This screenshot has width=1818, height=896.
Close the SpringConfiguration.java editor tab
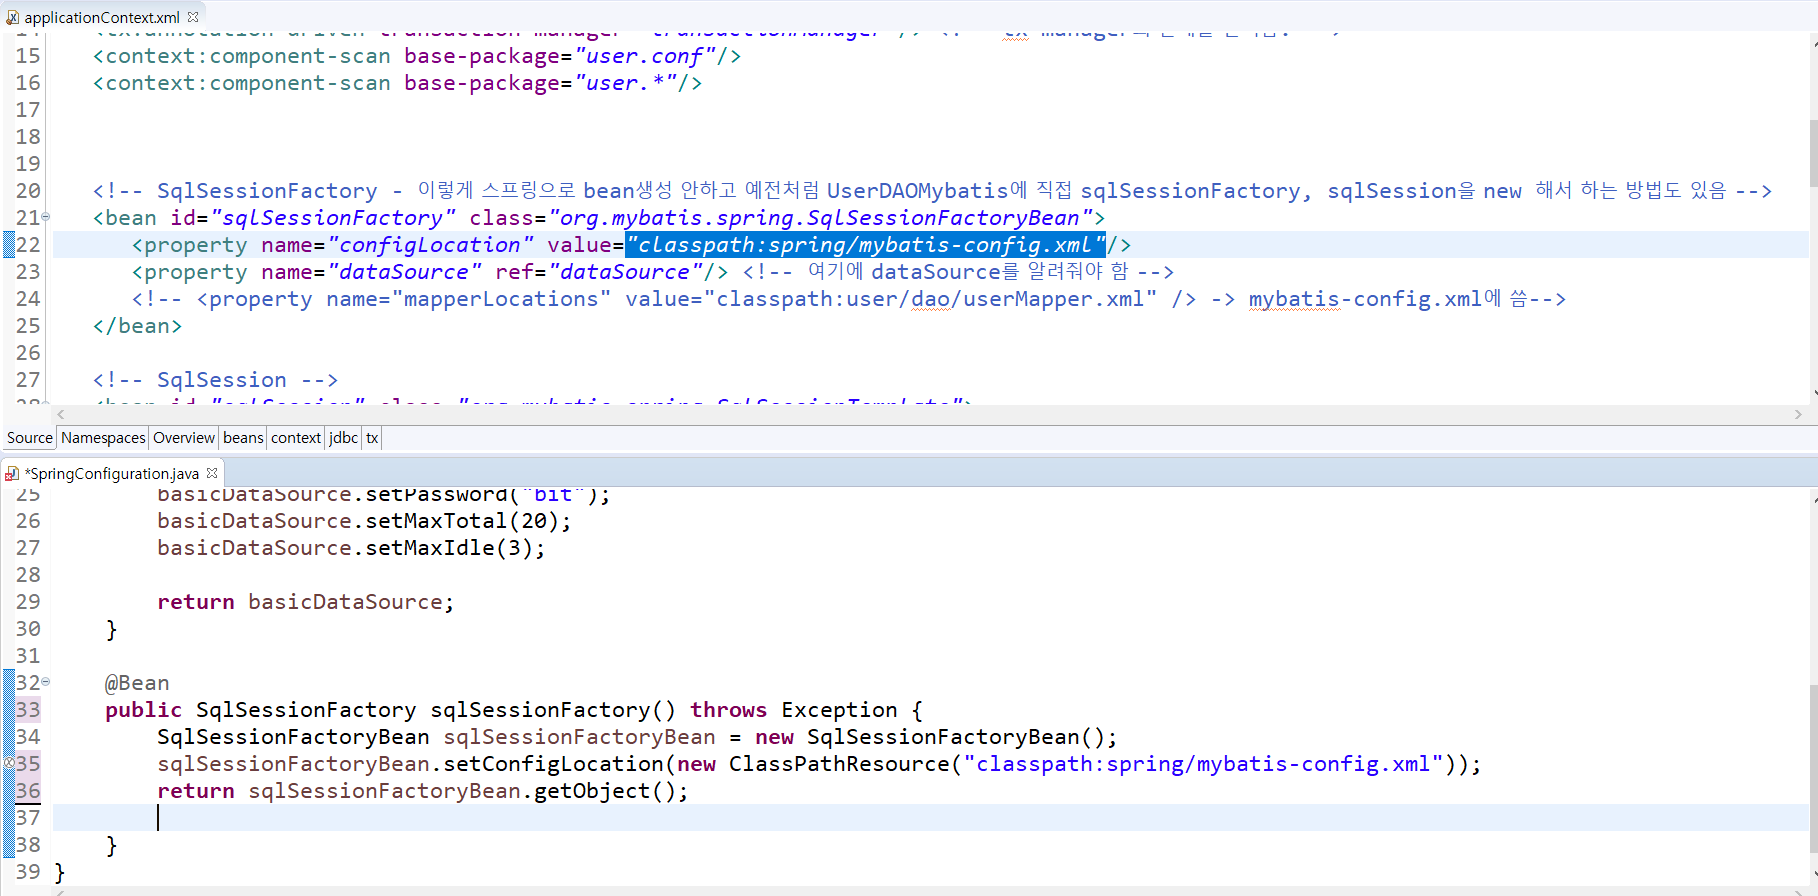(212, 473)
